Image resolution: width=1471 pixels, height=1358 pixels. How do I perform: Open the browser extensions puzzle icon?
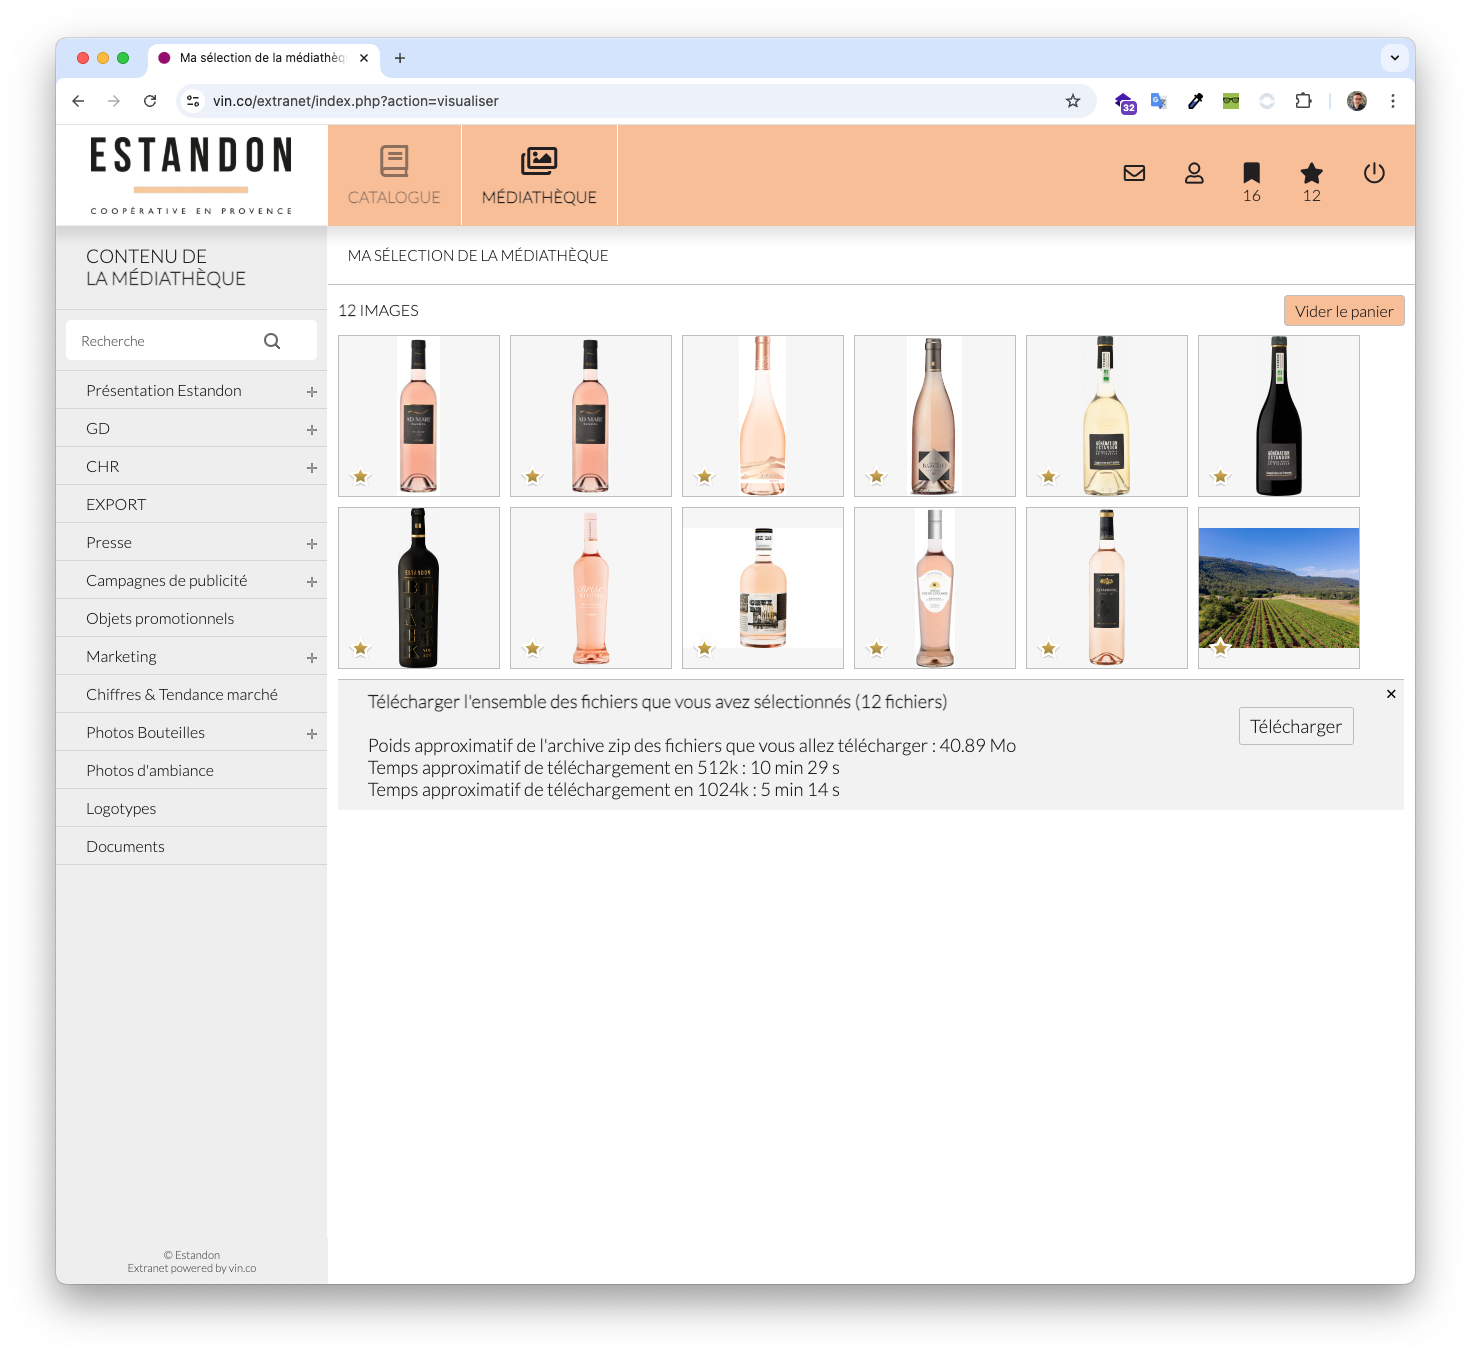[1303, 101]
